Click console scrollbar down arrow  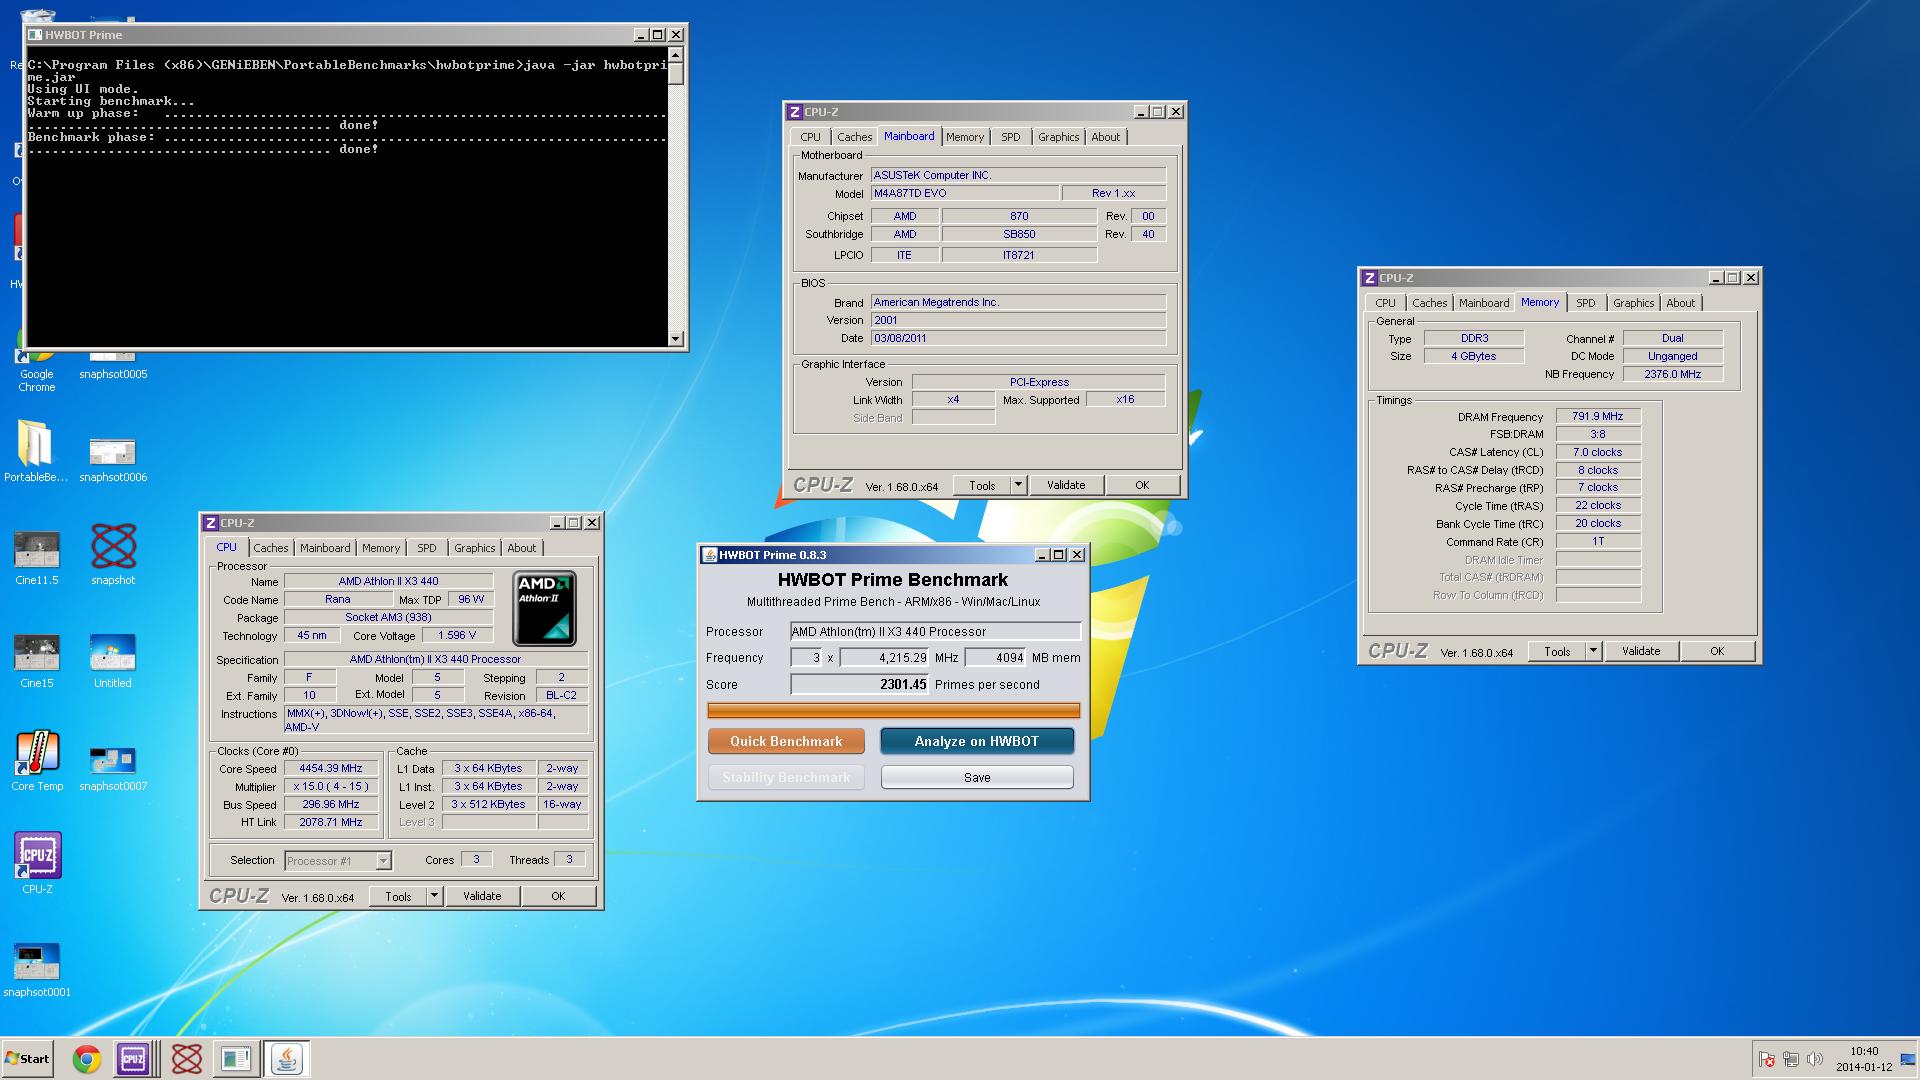pyautogui.click(x=676, y=339)
